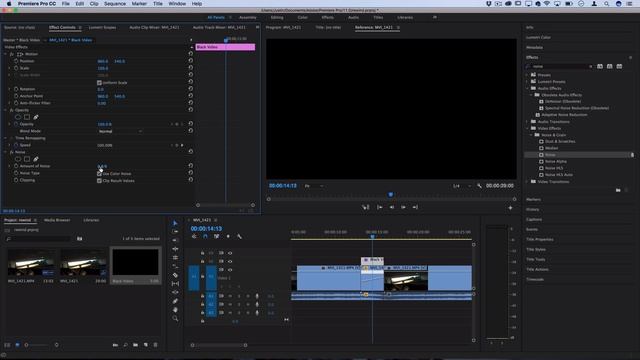Reset the Rotation parameter
Image resolution: width=640 pixels, height=360 pixels.
point(191,89)
